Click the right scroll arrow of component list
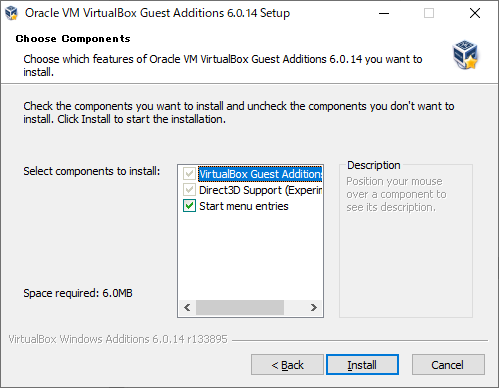The width and height of the screenshot is (499, 388). (x=314, y=307)
